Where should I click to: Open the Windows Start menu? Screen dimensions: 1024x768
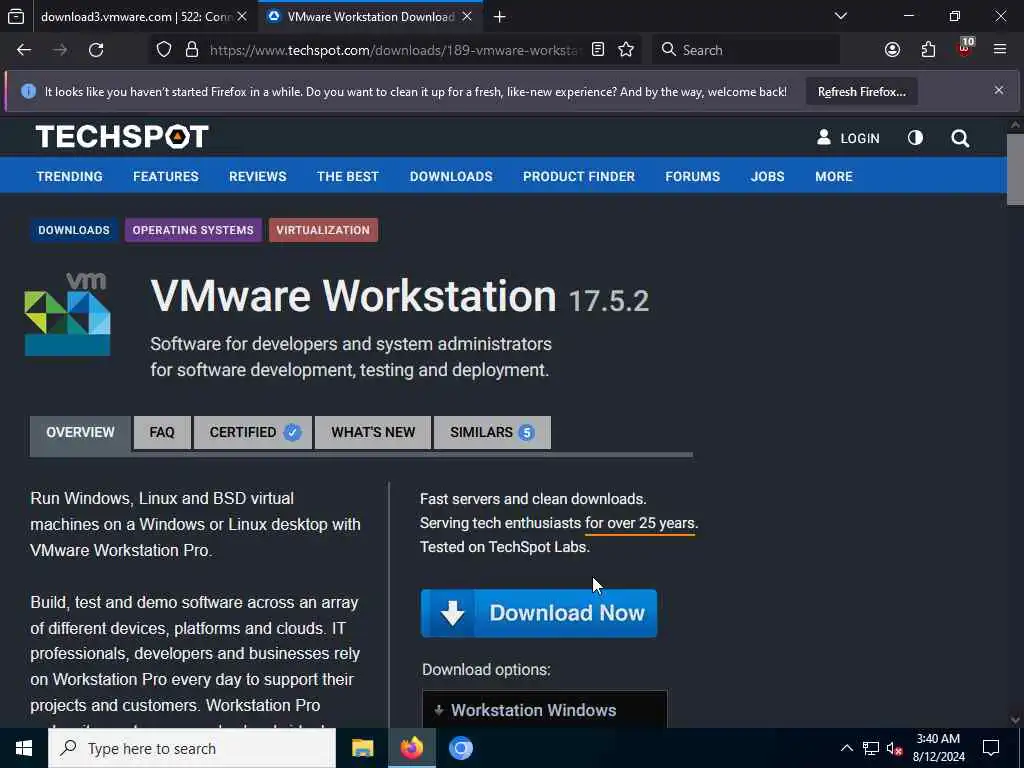[24, 748]
